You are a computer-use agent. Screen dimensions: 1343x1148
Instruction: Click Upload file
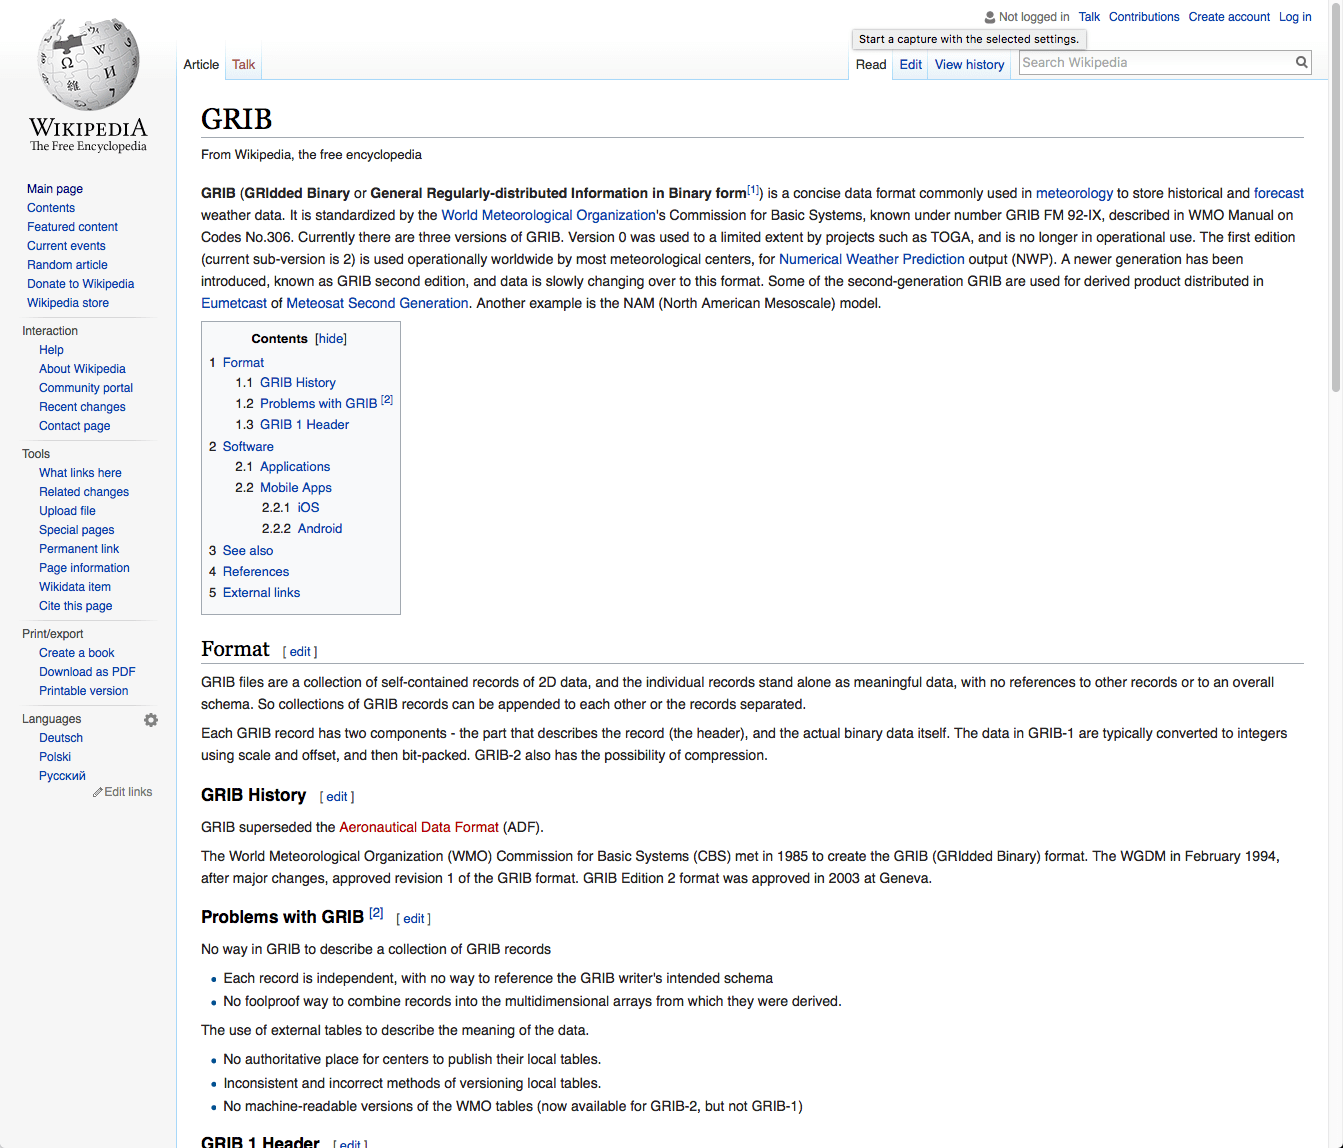click(x=67, y=511)
